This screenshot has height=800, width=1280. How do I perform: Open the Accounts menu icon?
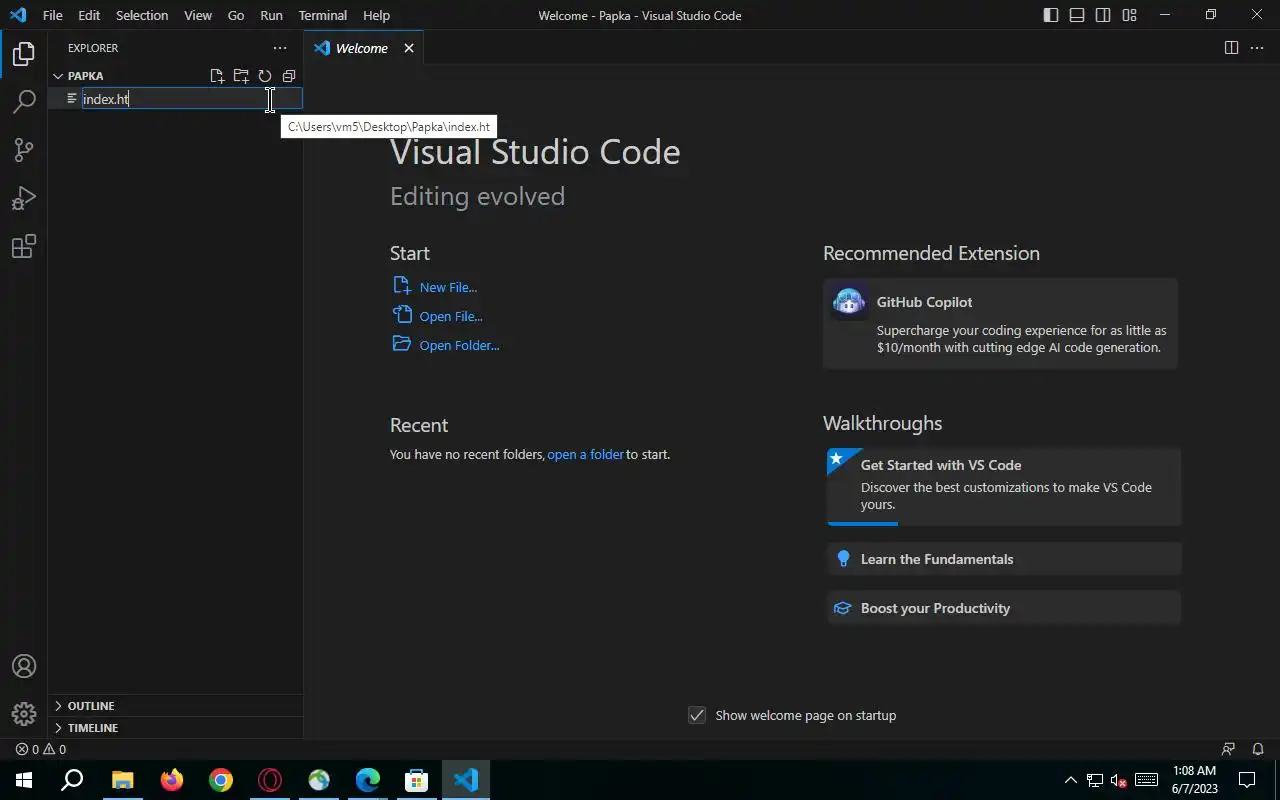point(24,666)
